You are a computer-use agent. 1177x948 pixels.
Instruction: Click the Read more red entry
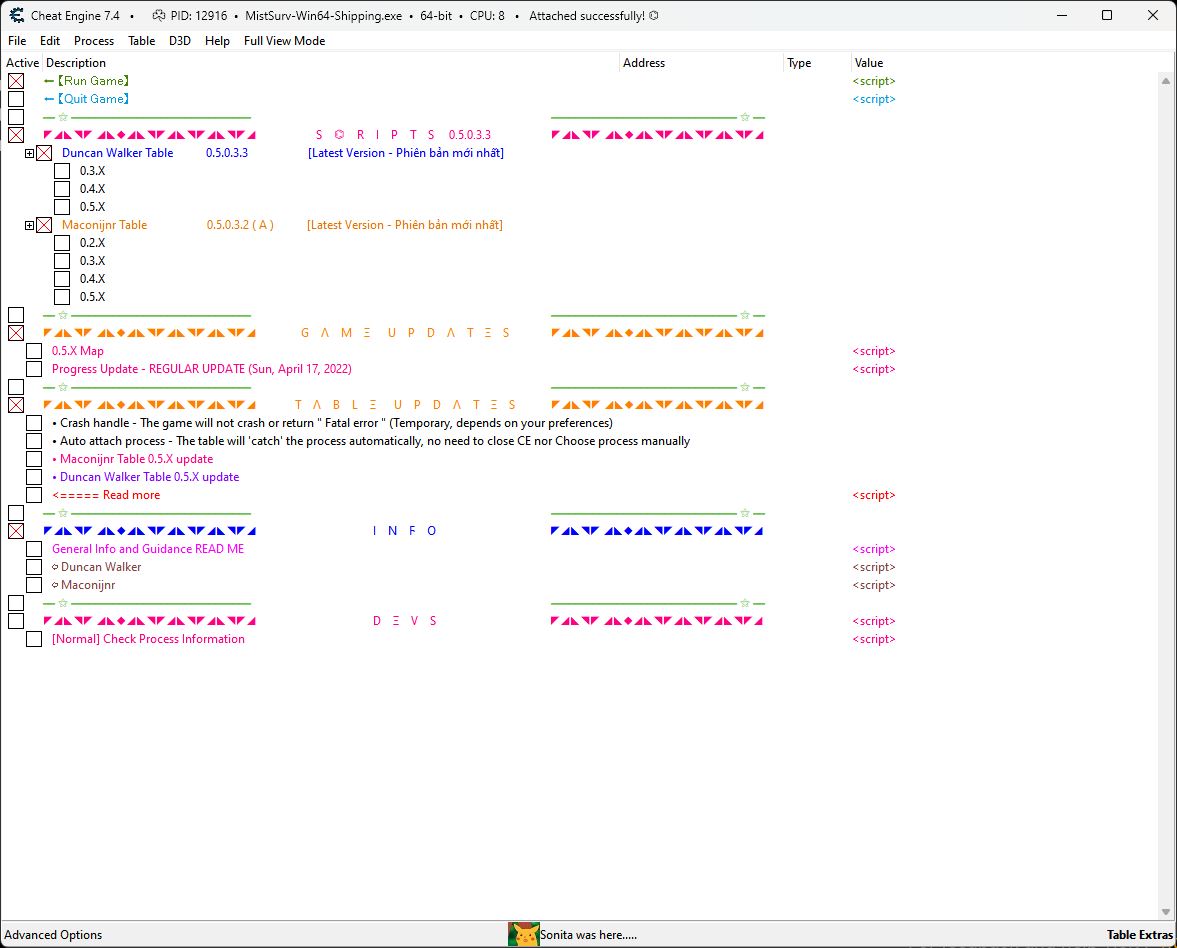(x=106, y=495)
